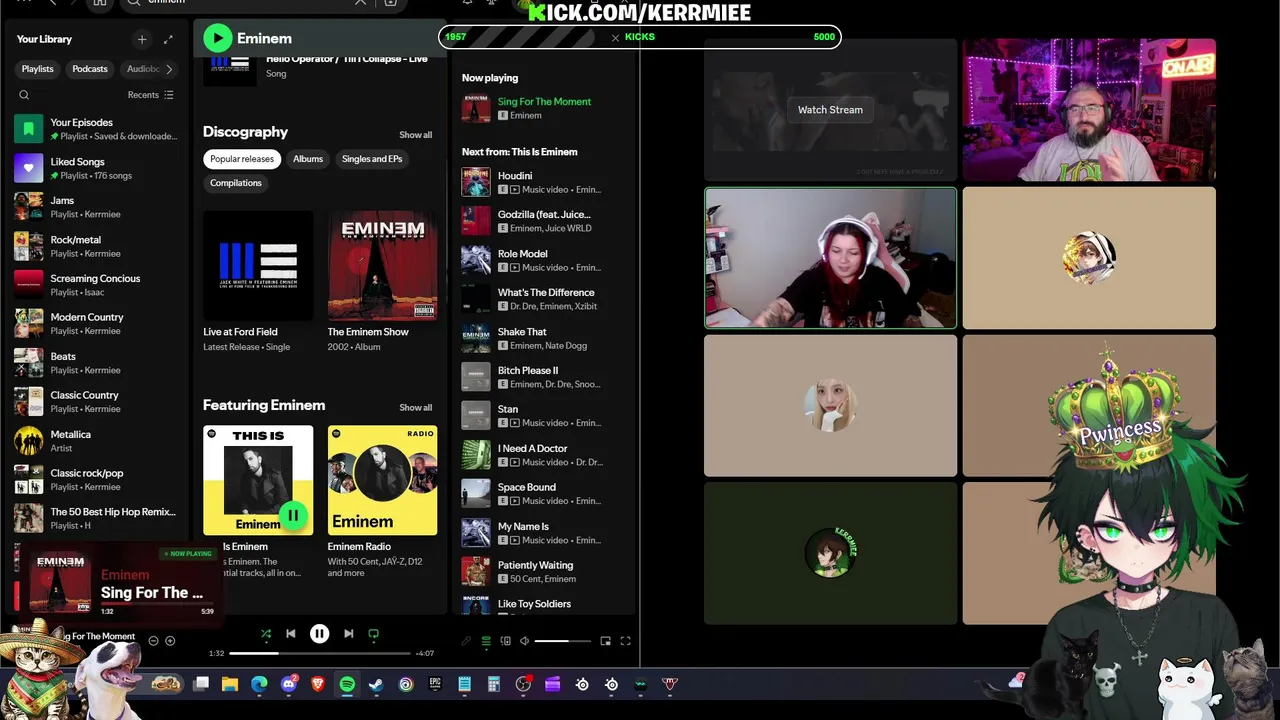
Task: Reveal more library filters with chevron
Action: pyautogui.click(x=169, y=69)
